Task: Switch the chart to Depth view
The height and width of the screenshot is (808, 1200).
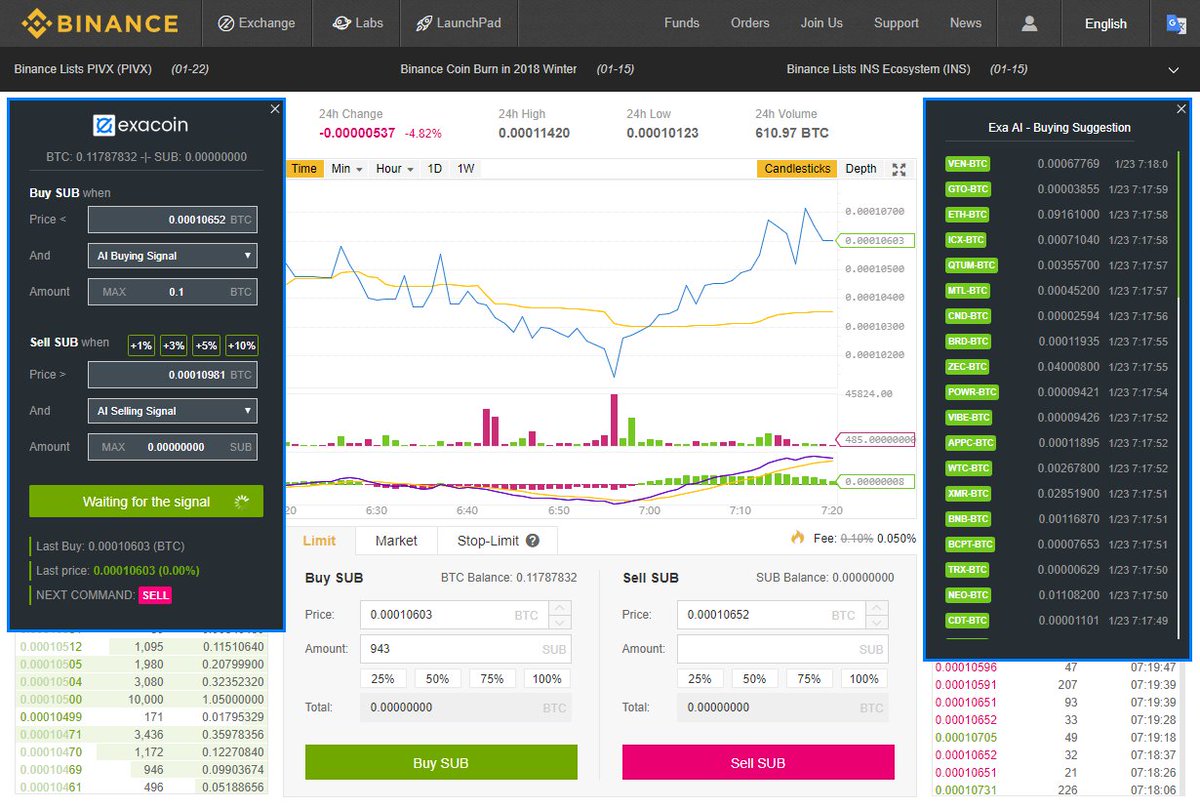Action: pos(860,168)
